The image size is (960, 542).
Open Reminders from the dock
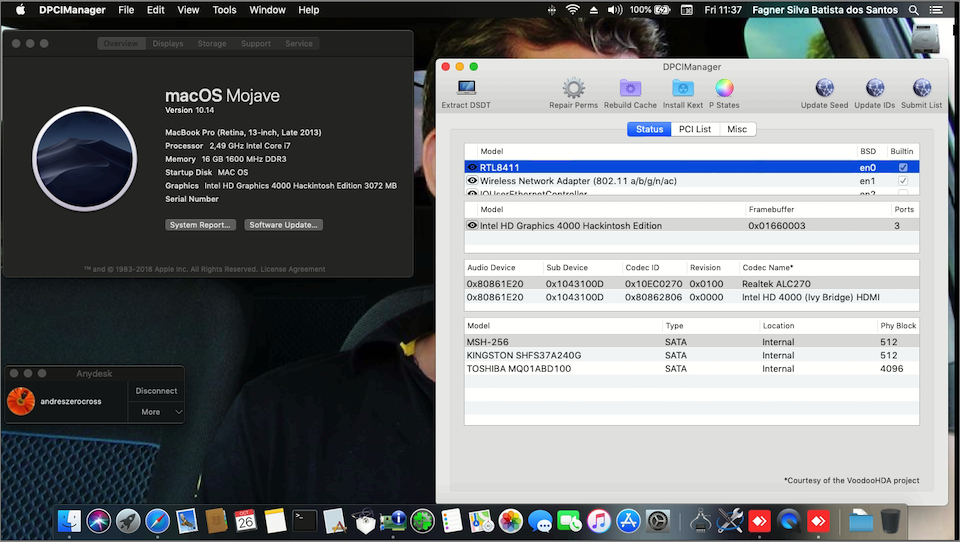[452, 521]
